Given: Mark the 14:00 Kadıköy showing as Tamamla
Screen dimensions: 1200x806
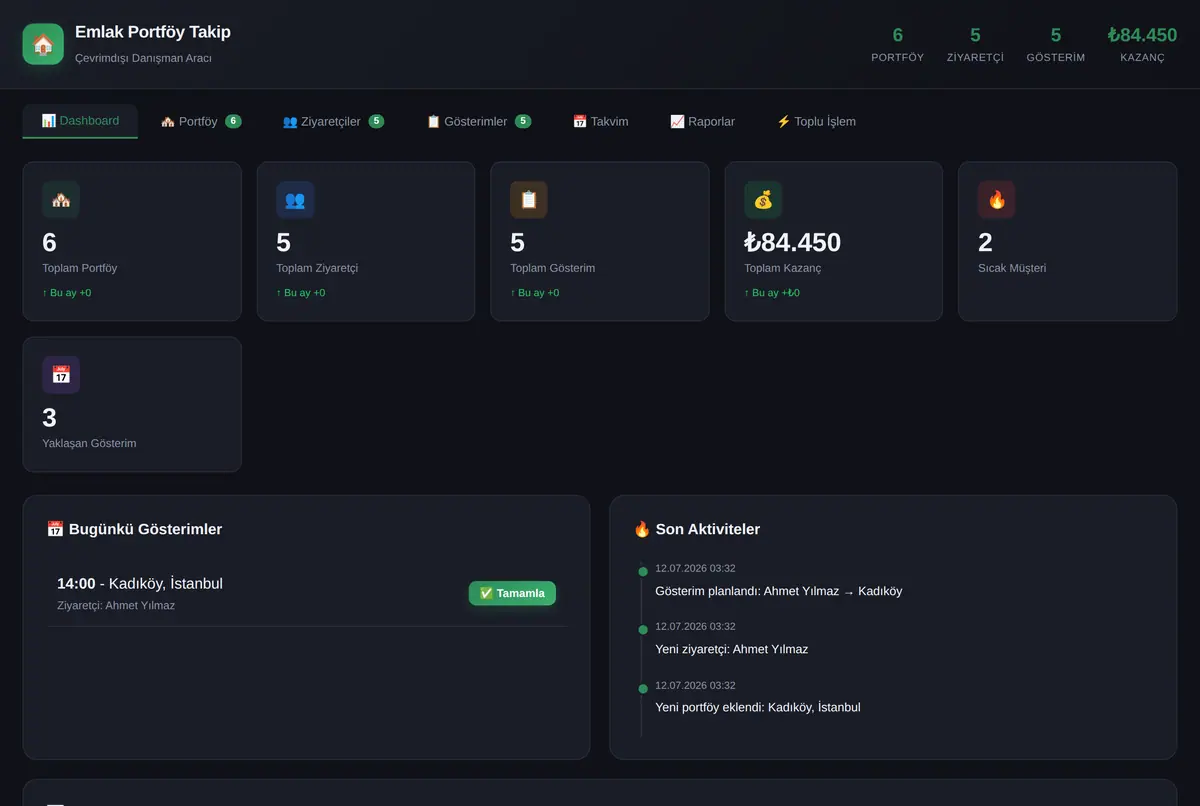Looking at the screenshot, I should (512, 593).
